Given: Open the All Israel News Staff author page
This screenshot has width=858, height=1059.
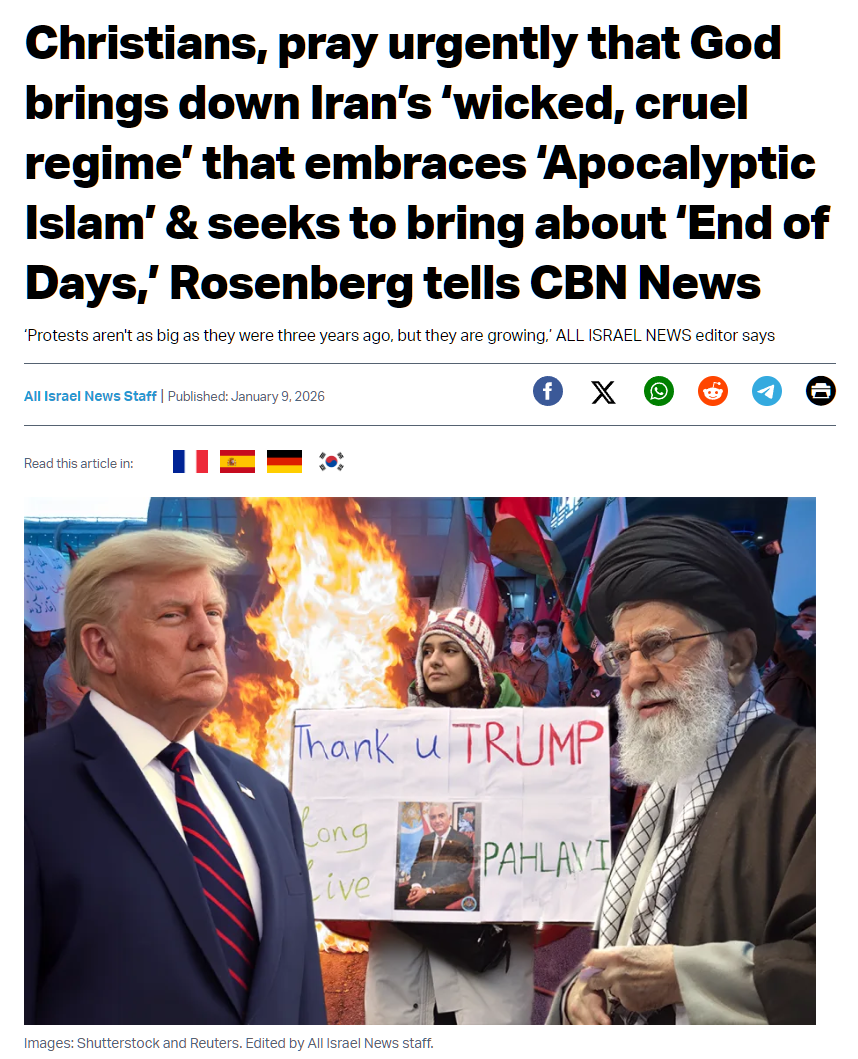Looking at the screenshot, I should pos(90,396).
